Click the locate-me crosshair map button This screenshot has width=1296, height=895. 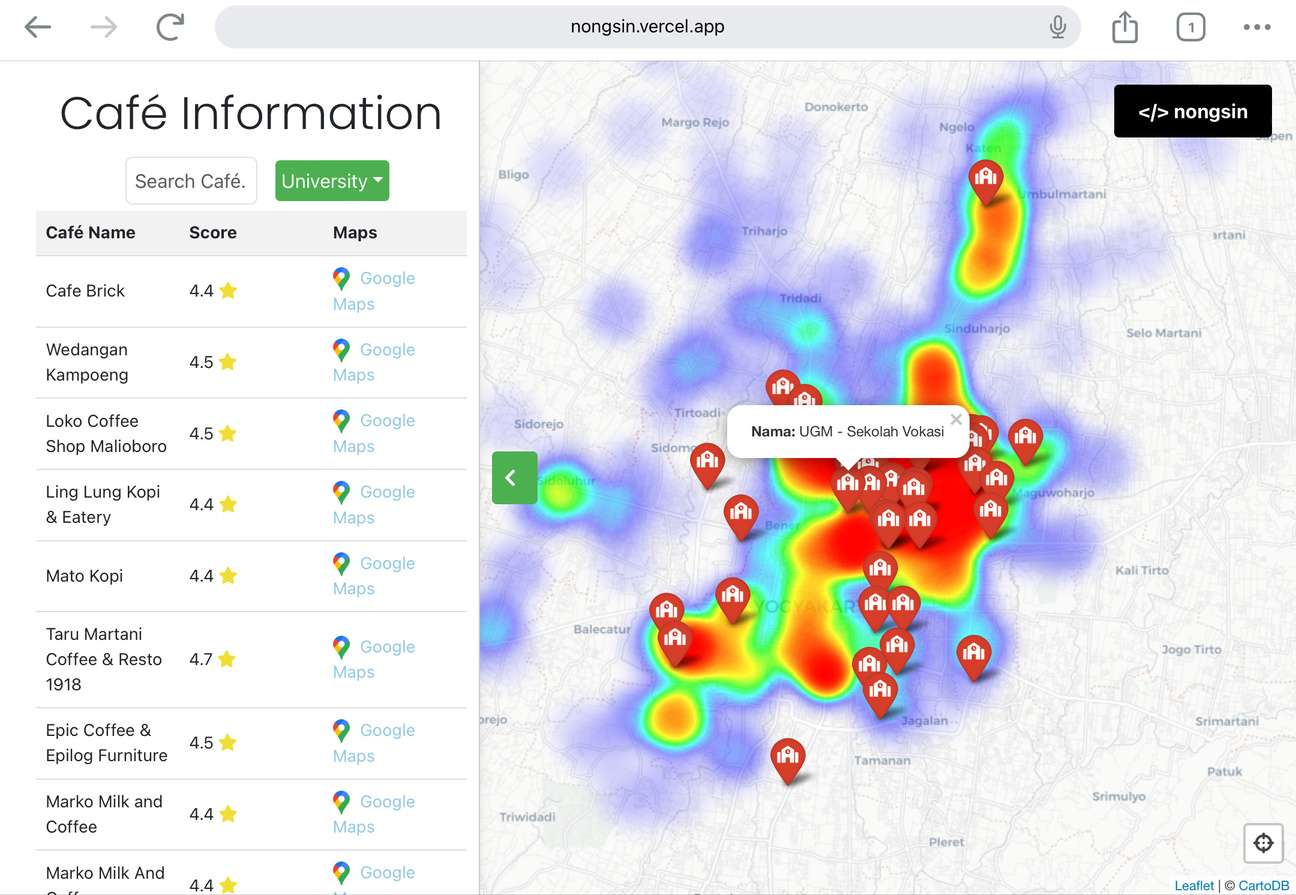[1263, 843]
